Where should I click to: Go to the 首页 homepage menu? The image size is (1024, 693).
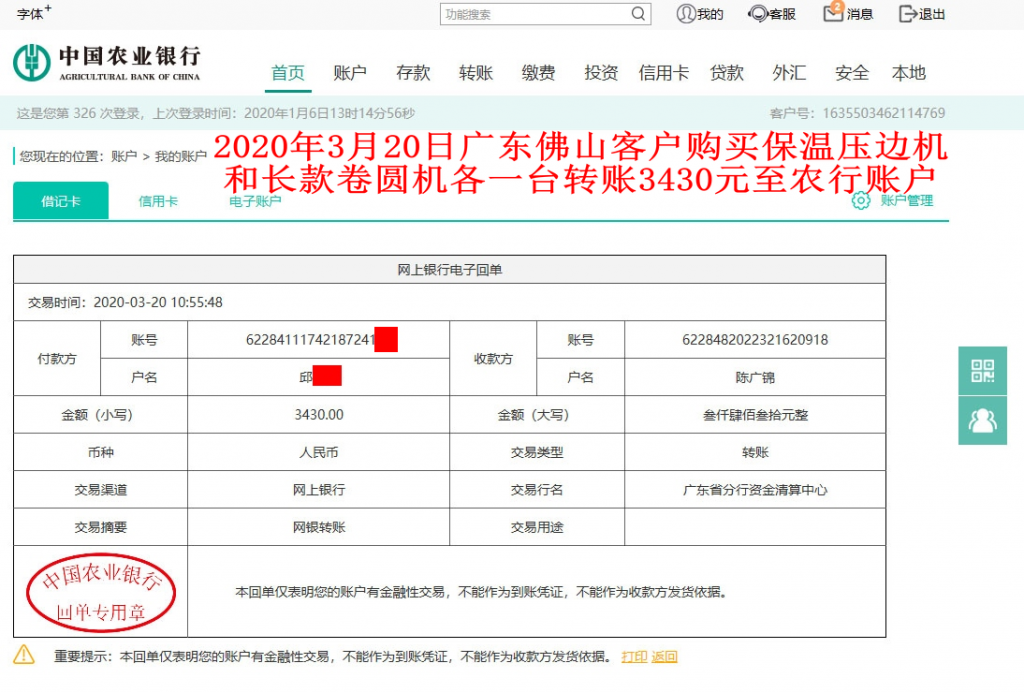coord(287,72)
